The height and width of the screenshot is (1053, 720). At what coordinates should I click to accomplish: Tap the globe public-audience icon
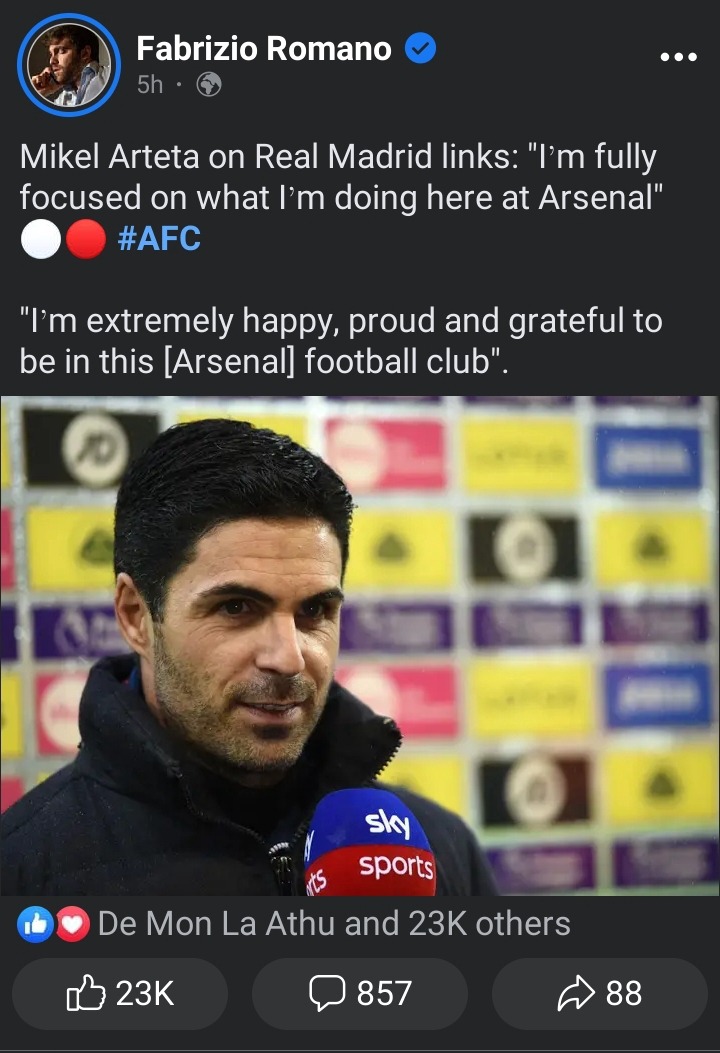click(x=209, y=85)
